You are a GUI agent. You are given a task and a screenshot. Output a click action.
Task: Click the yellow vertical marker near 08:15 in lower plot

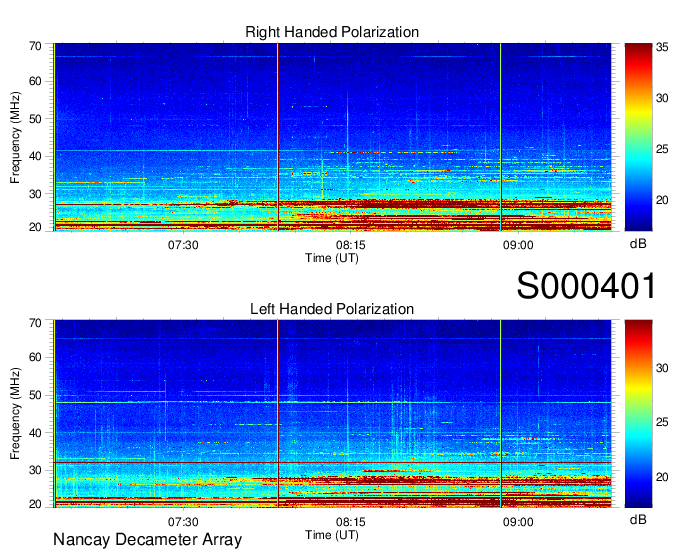click(x=278, y=414)
